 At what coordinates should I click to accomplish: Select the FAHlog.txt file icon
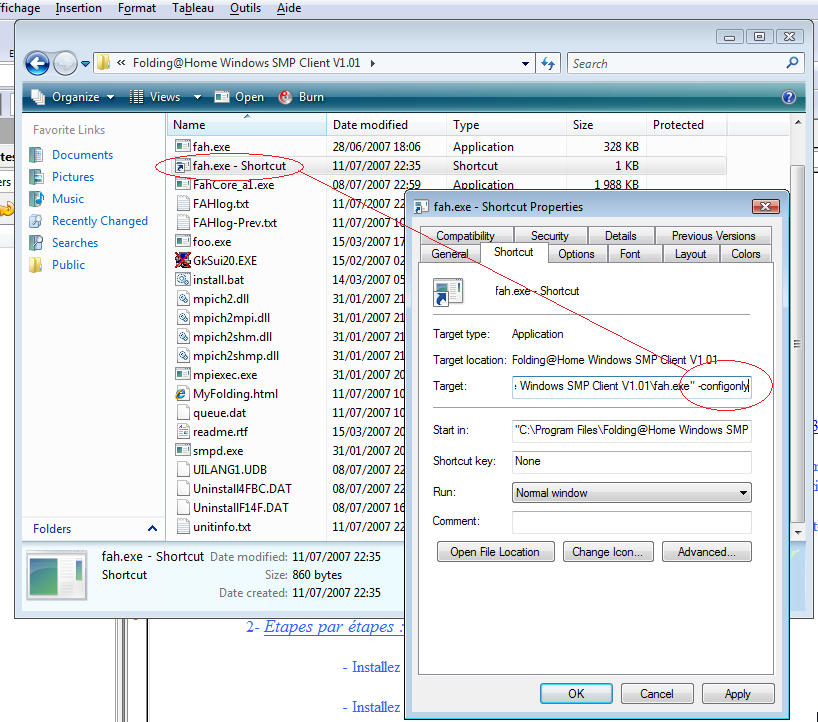(183, 203)
